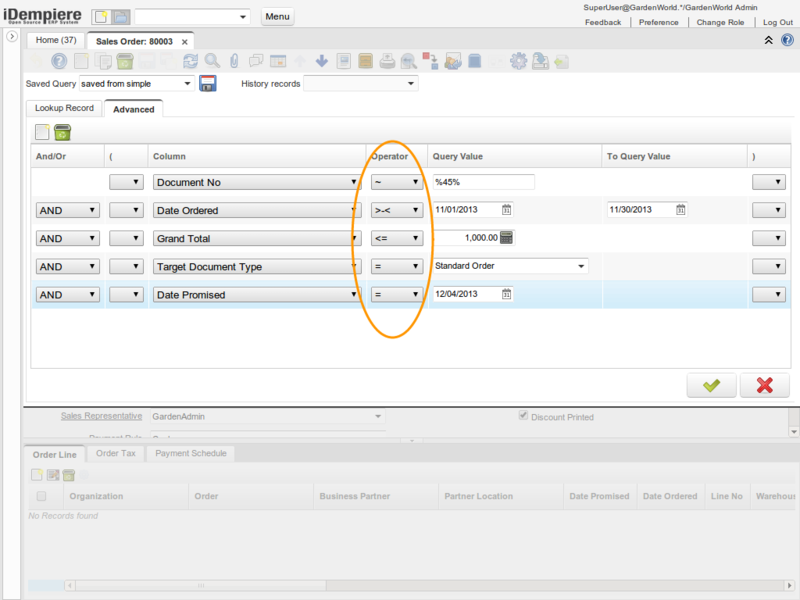This screenshot has height=600, width=800.
Task: Open calendar for the 11/30/2013 to-date
Action: 681,210
